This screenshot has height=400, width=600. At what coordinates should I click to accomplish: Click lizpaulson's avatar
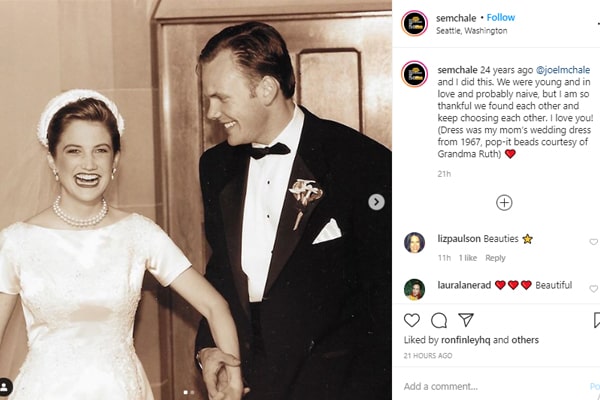pyautogui.click(x=414, y=242)
